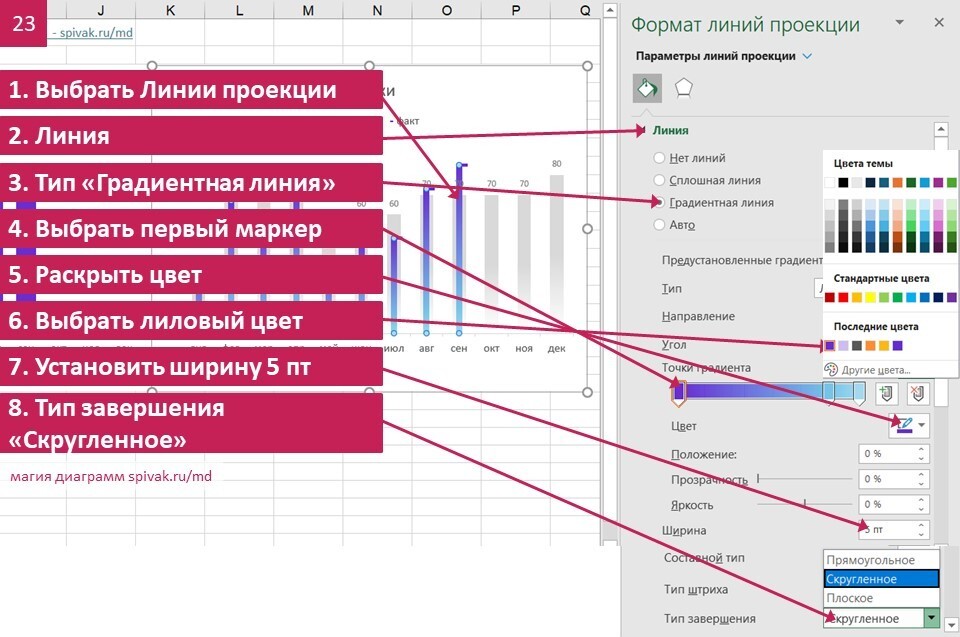Viewport: 960px width, 637px height.
Task: Click the add gradient stop button
Action: (884, 395)
